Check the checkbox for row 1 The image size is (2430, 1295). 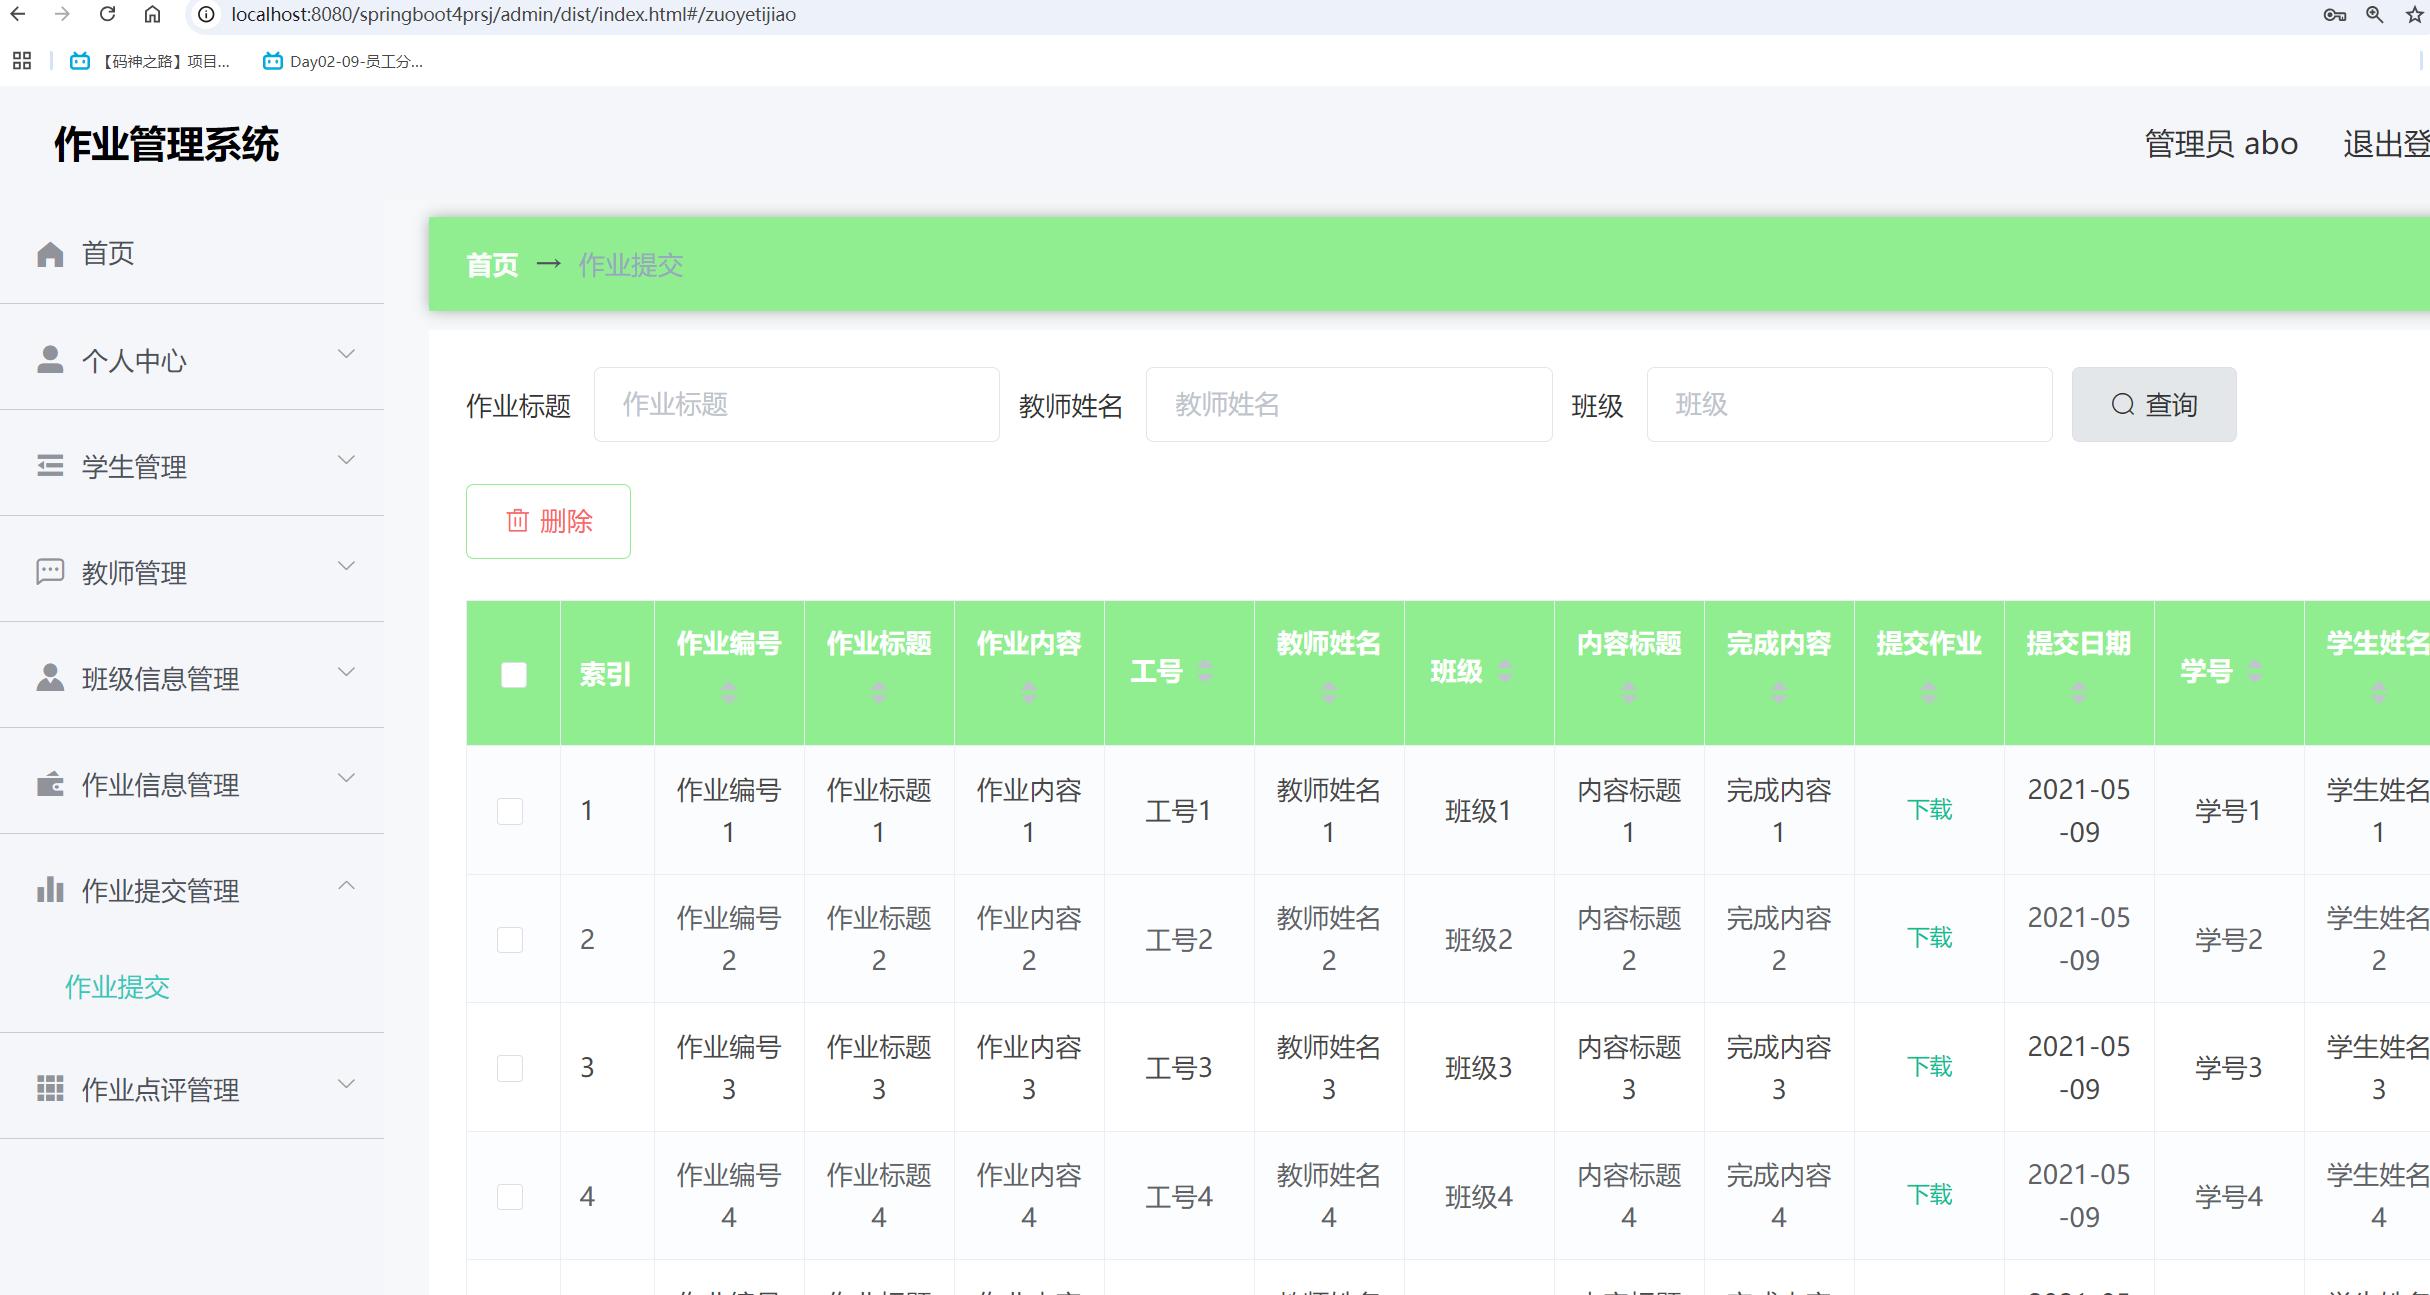pos(510,810)
